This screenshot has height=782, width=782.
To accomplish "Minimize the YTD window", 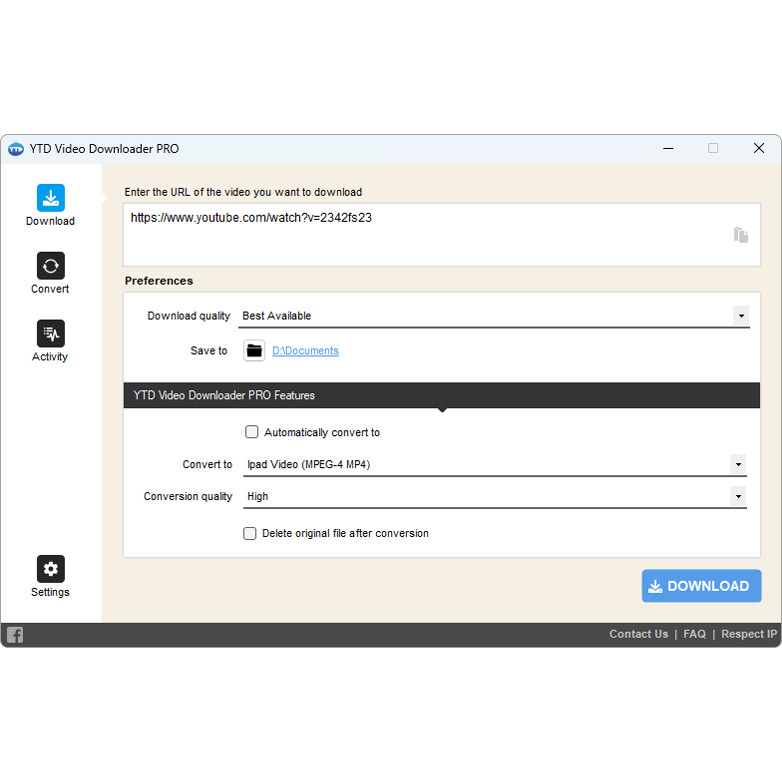I will coord(668,149).
